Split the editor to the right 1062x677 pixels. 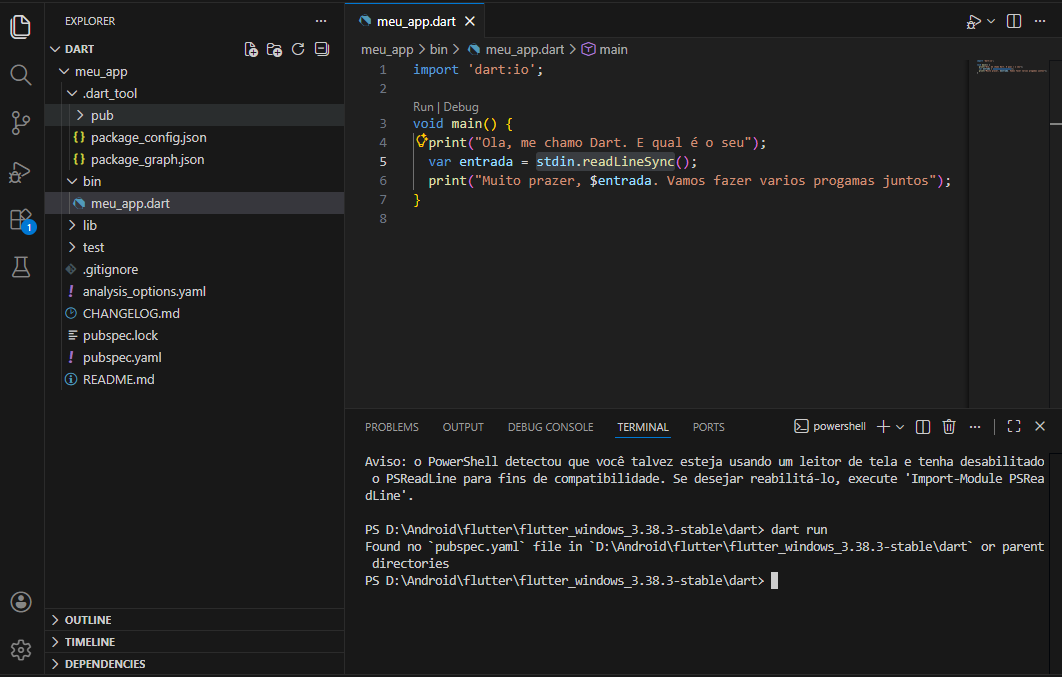coord(1013,21)
